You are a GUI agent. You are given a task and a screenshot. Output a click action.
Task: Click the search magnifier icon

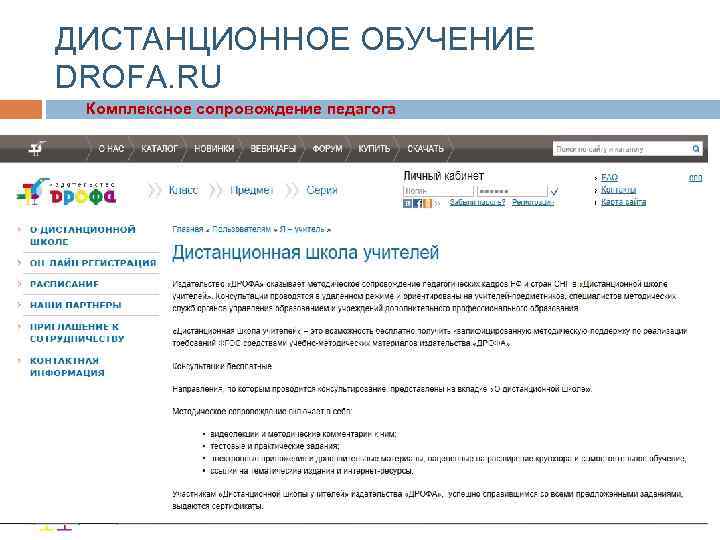point(696,148)
